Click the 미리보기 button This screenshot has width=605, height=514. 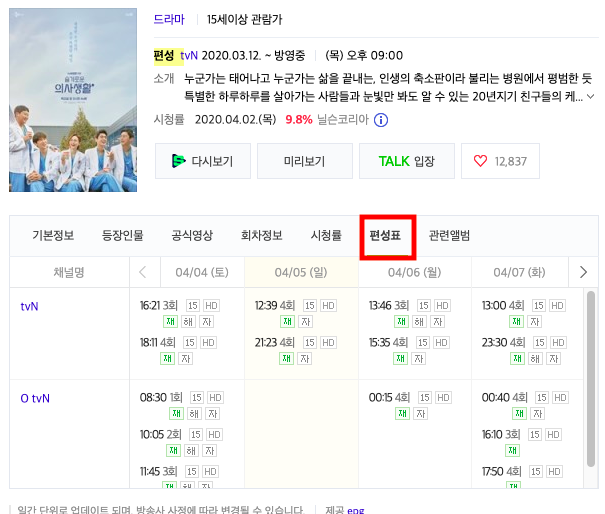click(x=305, y=161)
